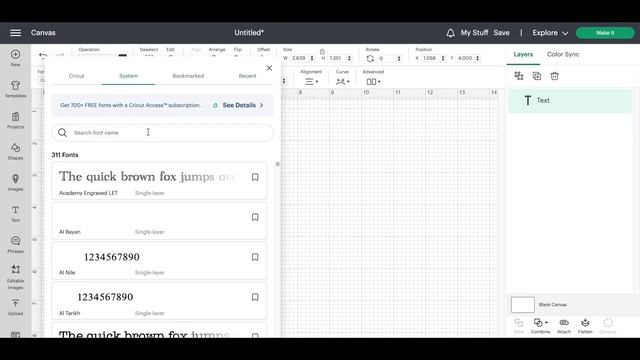
Task: Click the Save button
Action: click(501, 33)
